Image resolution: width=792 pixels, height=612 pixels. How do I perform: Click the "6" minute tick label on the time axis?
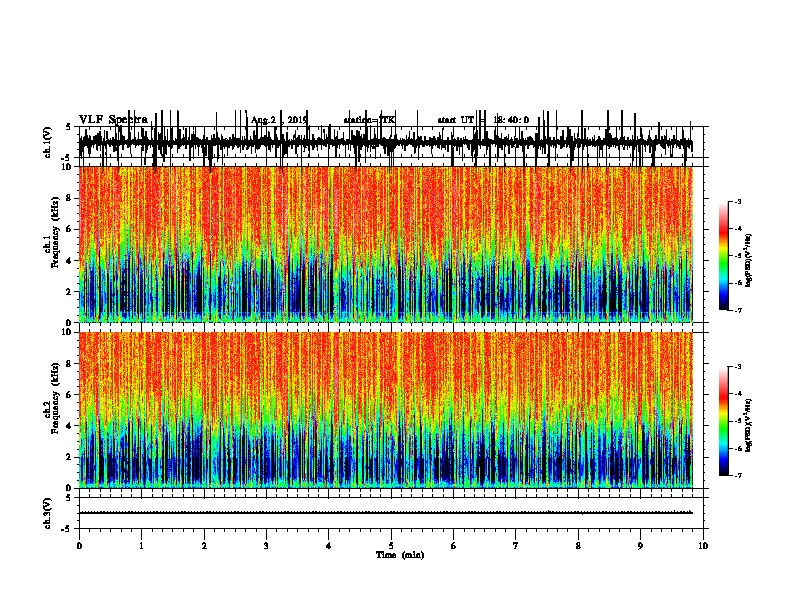pos(453,546)
